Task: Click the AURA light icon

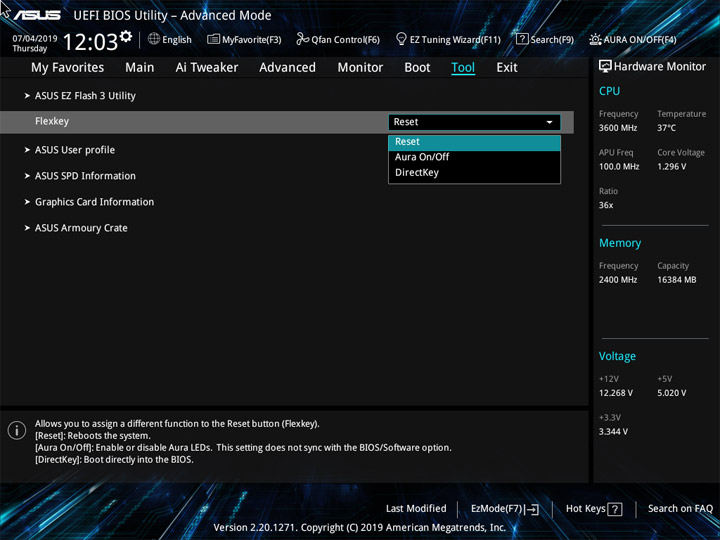Action: pyautogui.click(x=595, y=39)
